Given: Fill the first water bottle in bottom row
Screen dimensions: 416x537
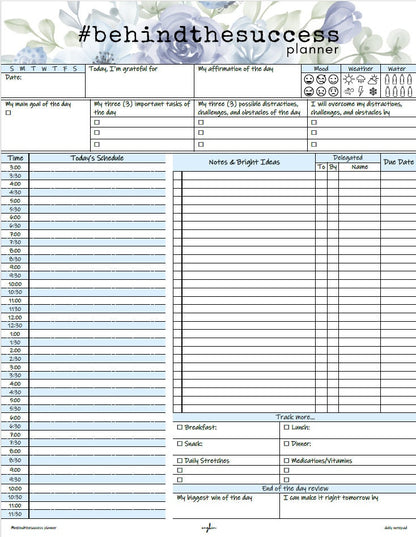Looking at the screenshot, I should (387, 91).
